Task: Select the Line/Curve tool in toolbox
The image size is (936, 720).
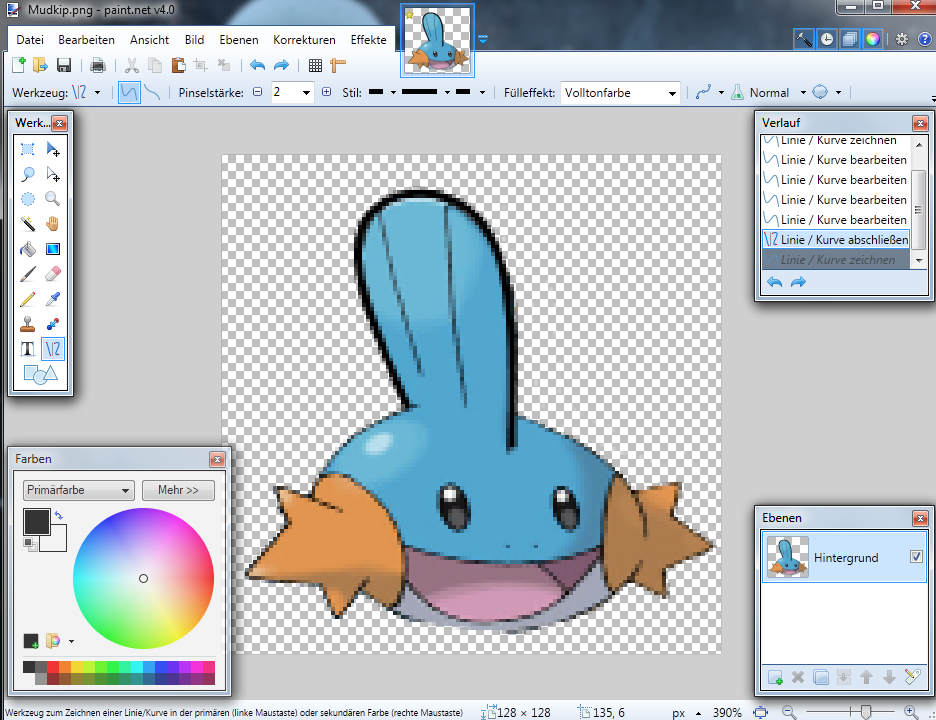Action: [53, 349]
